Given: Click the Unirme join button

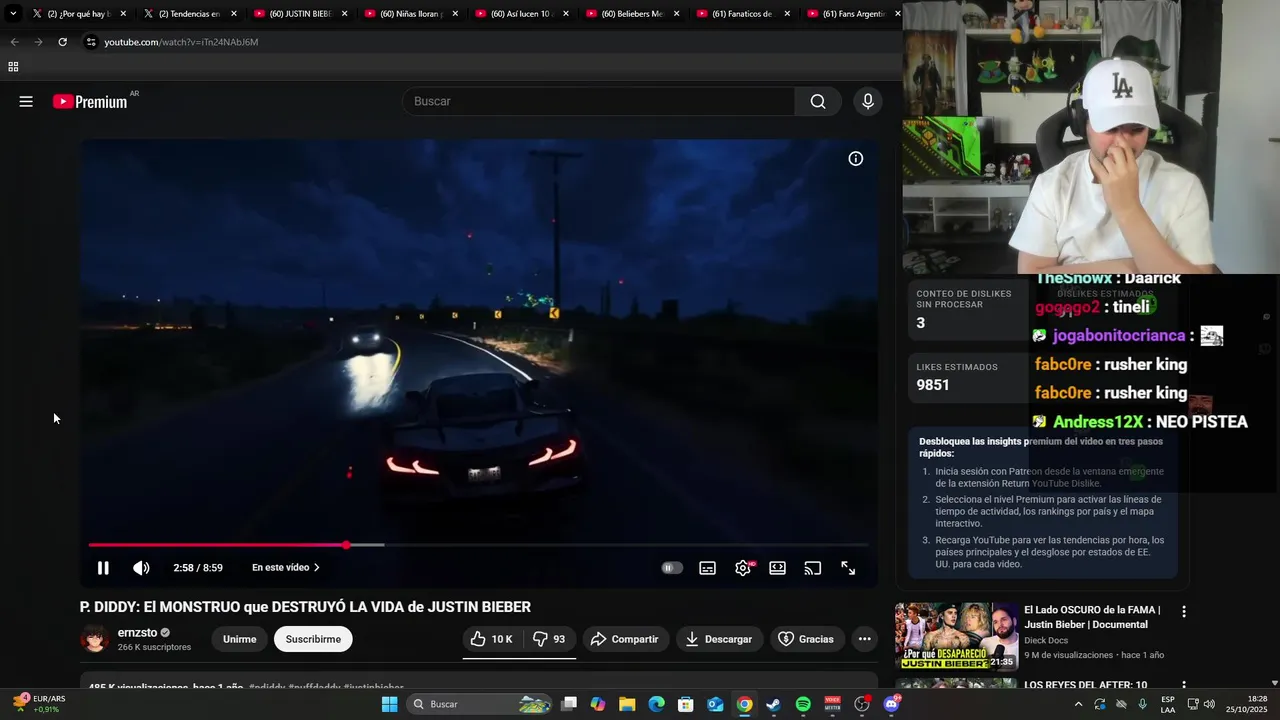Looking at the screenshot, I should pyautogui.click(x=240, y=639).
